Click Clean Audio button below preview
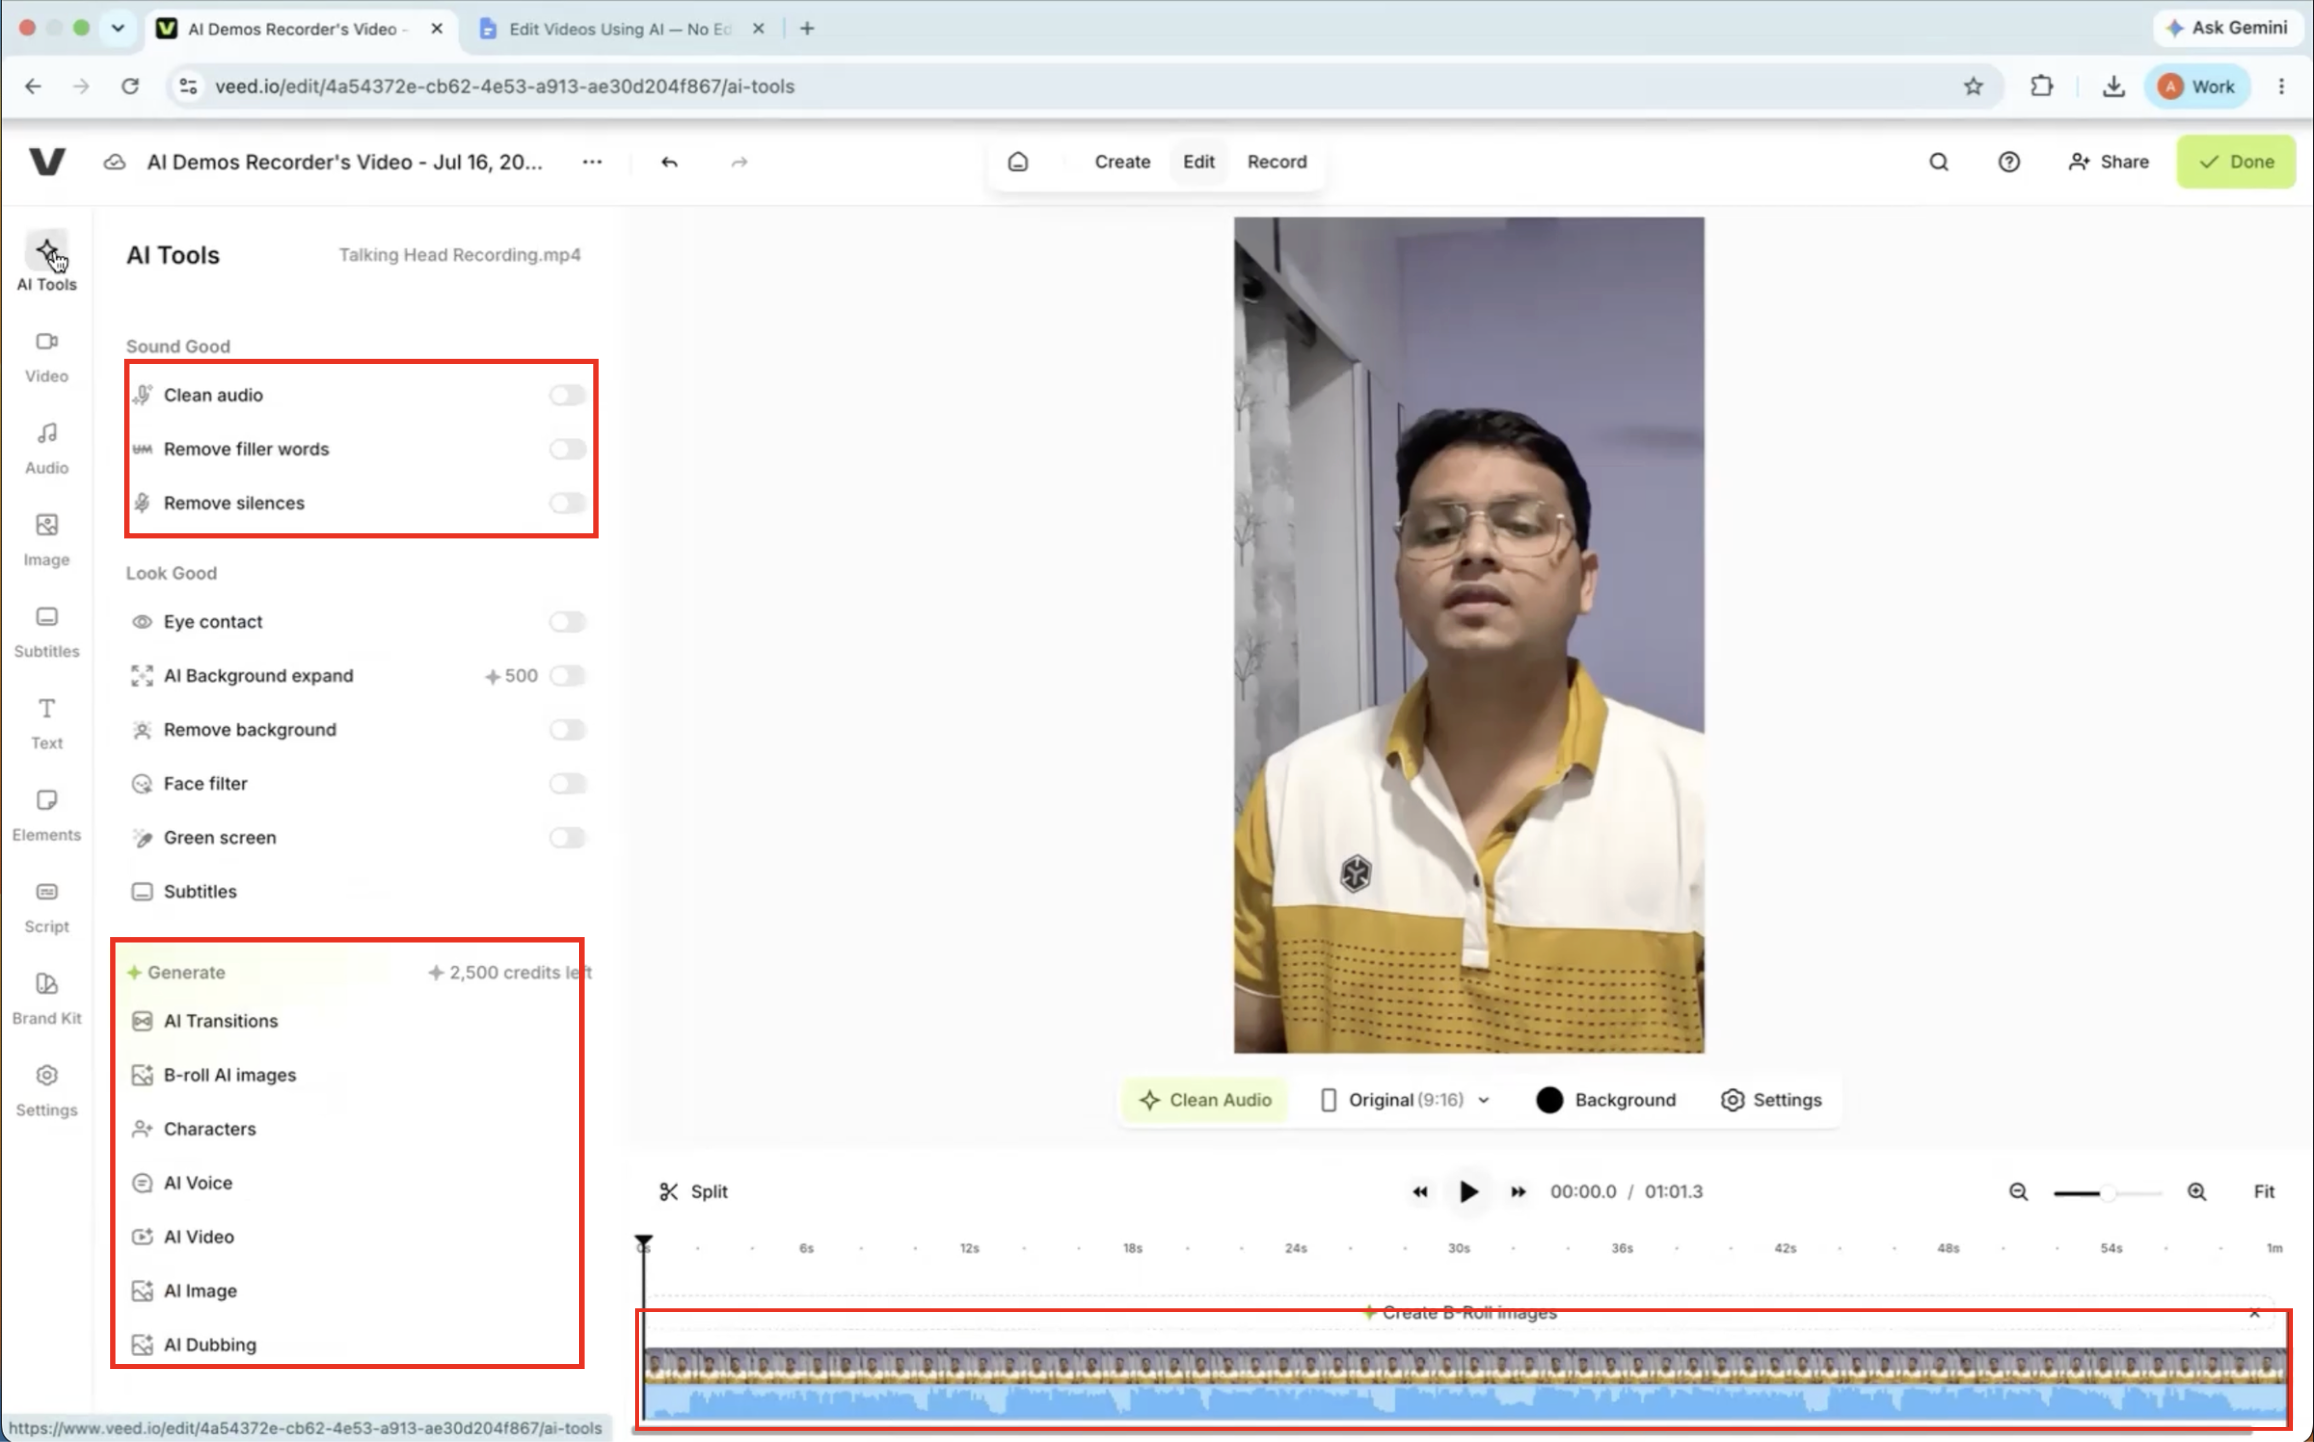The height and width of the screenshot is (1442, 2314). pos(1205,1100)
